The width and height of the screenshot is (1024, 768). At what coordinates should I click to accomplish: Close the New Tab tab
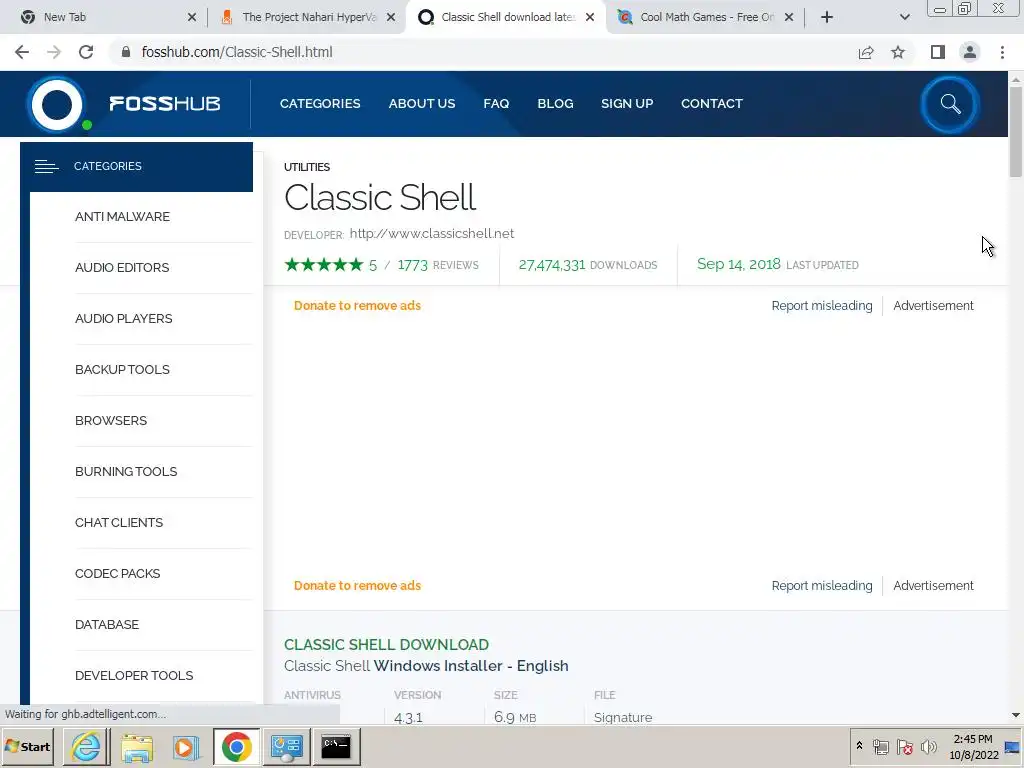(x=191, y=17)
